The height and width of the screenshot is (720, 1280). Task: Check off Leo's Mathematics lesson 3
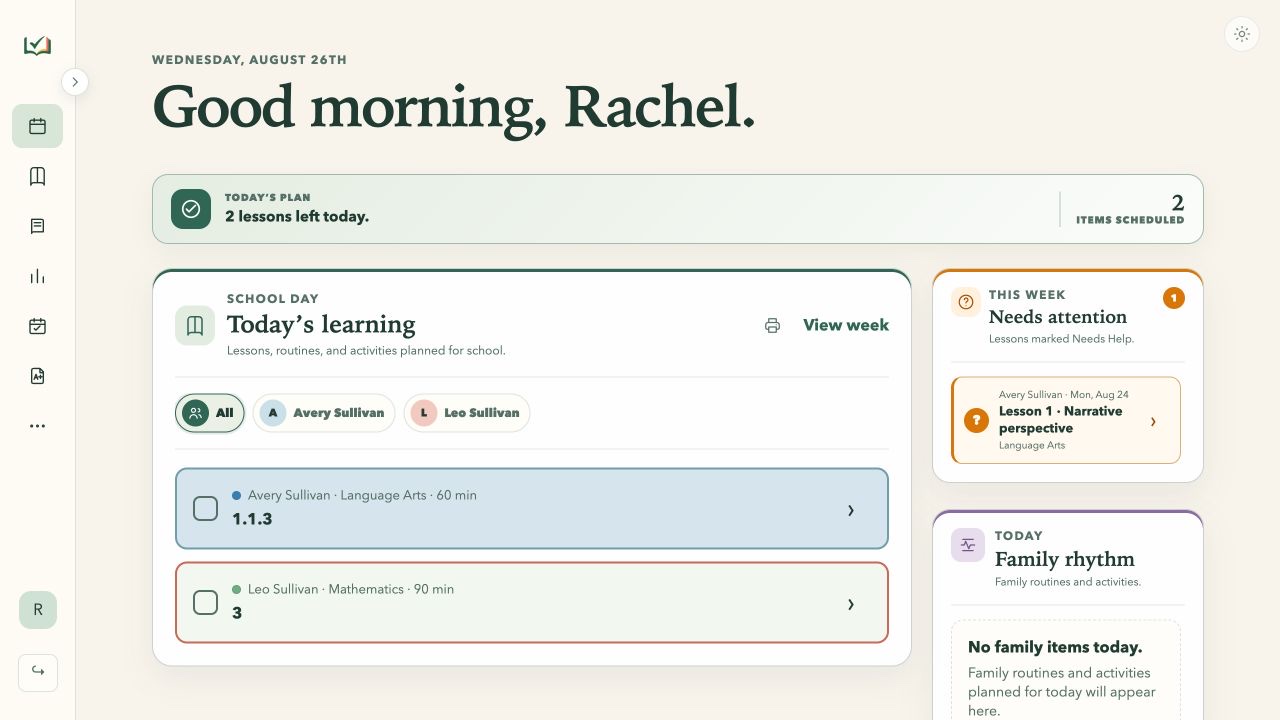tap(205, 602)
